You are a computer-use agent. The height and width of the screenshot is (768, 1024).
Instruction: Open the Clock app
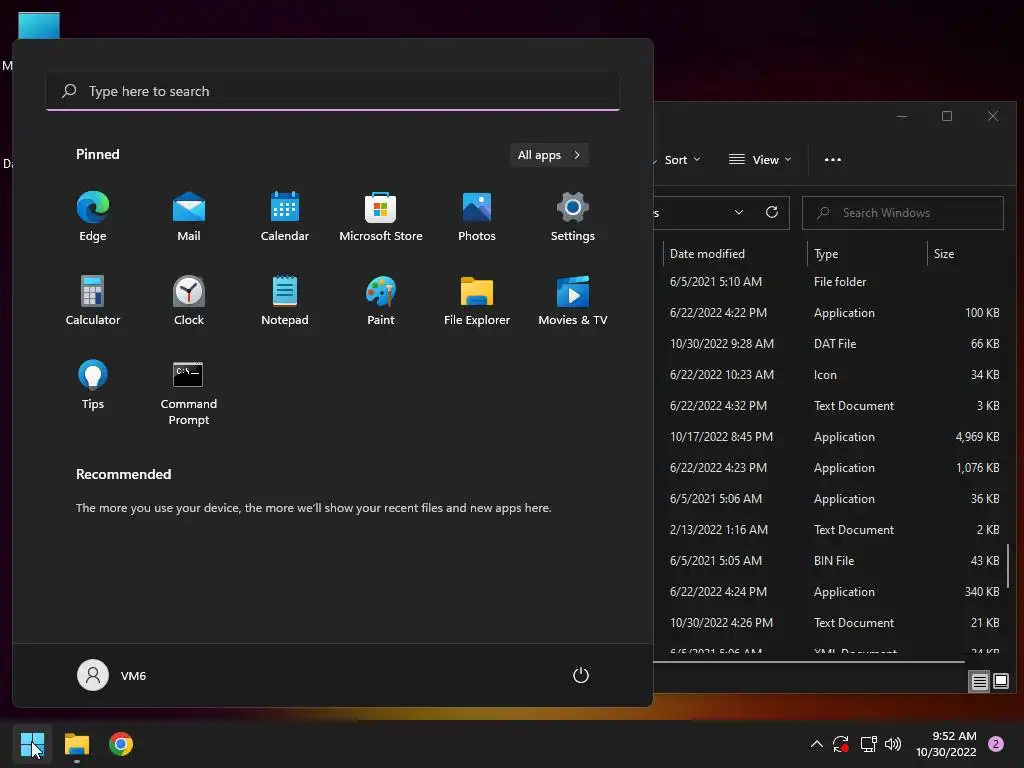[x=189, y=300]
